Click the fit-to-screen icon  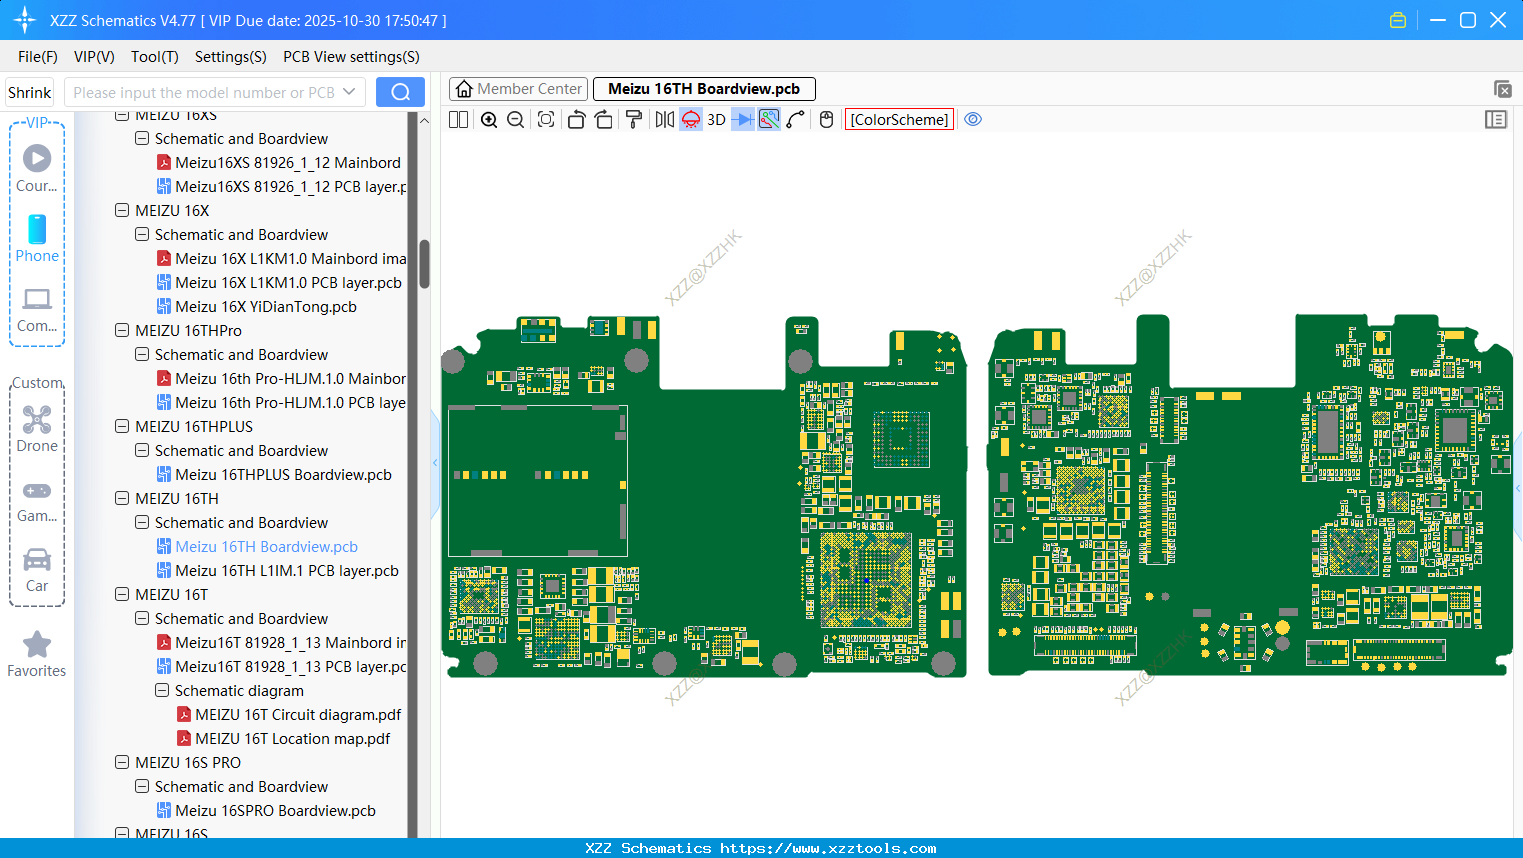(x=546, y=120)
